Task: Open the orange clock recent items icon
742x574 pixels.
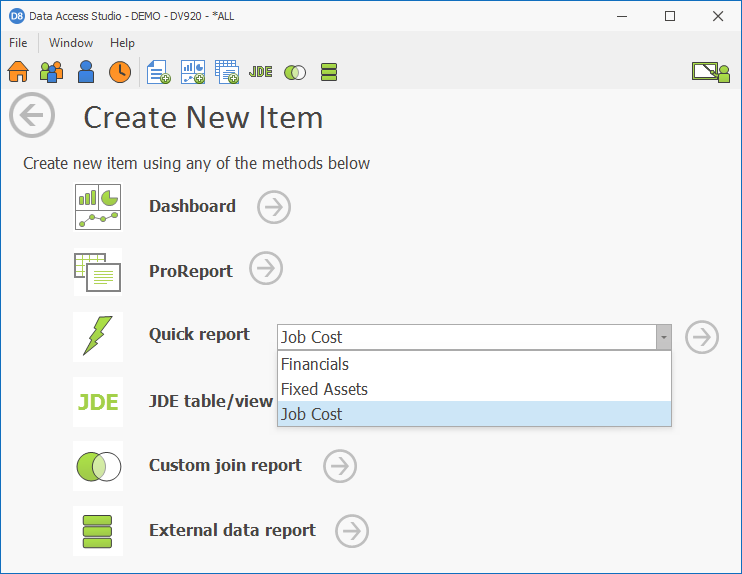Action: pos(120,72)
